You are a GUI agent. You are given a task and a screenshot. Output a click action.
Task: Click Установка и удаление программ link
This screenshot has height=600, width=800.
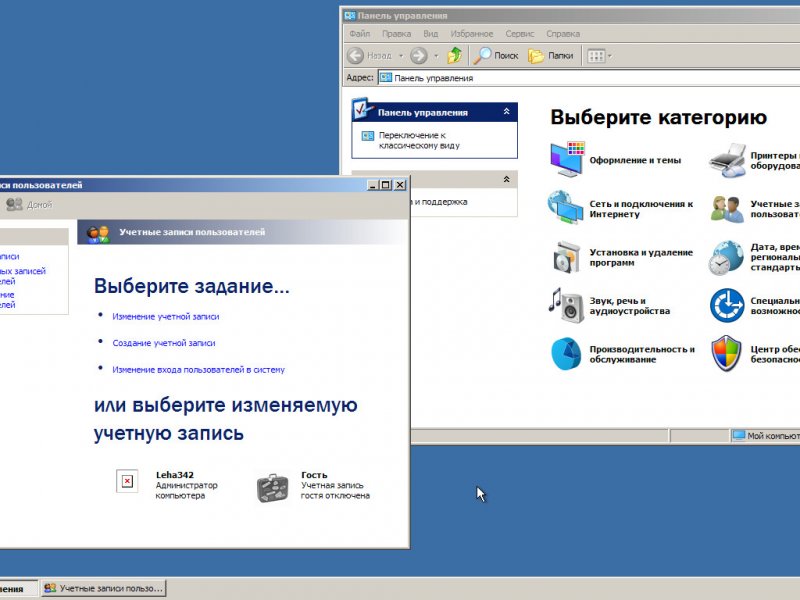641,257
